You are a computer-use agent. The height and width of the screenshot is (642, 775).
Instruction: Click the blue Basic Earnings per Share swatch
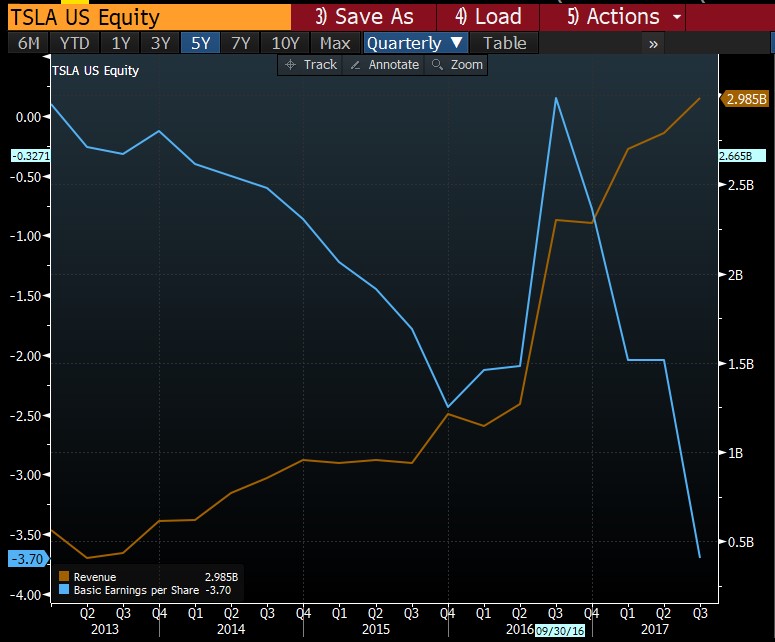pyautogui.click(x=64, y=589)
